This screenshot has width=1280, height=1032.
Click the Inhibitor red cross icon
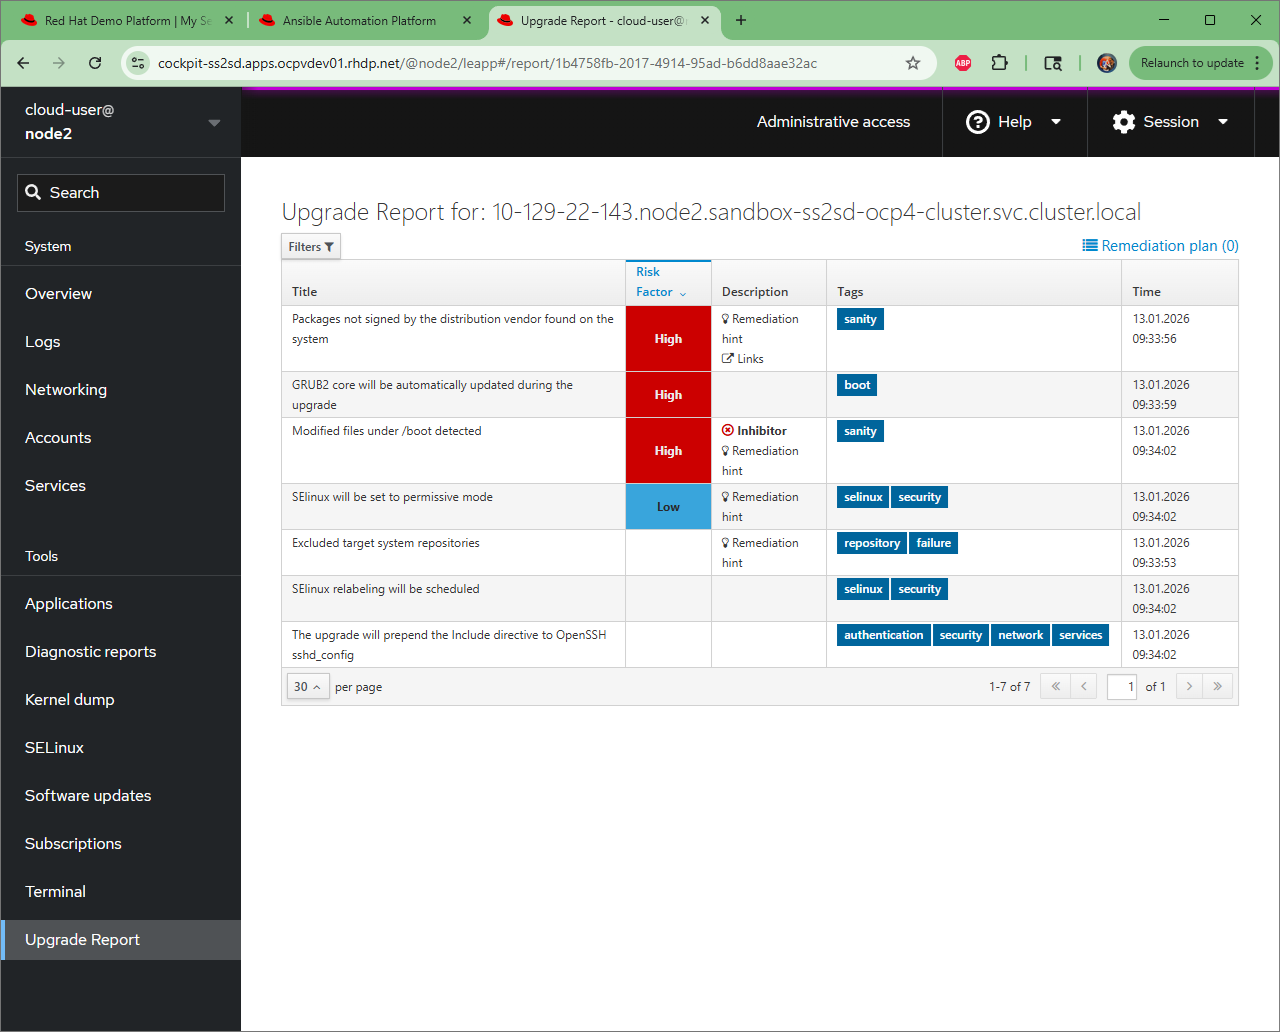(728, 431)
